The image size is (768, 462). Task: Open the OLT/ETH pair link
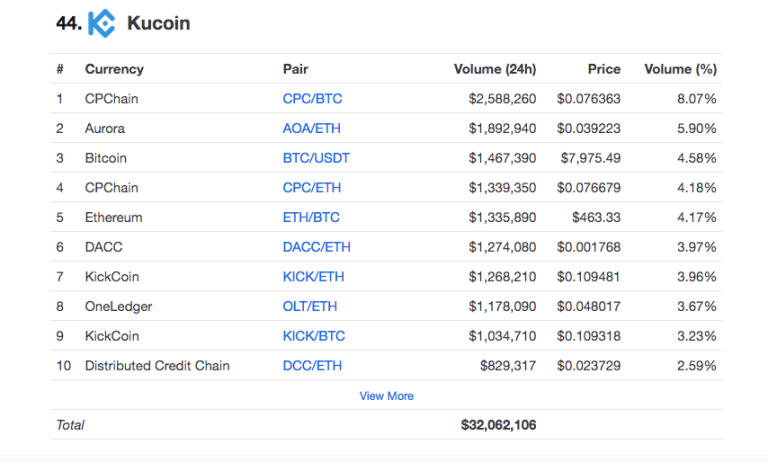tap(310, 306)
